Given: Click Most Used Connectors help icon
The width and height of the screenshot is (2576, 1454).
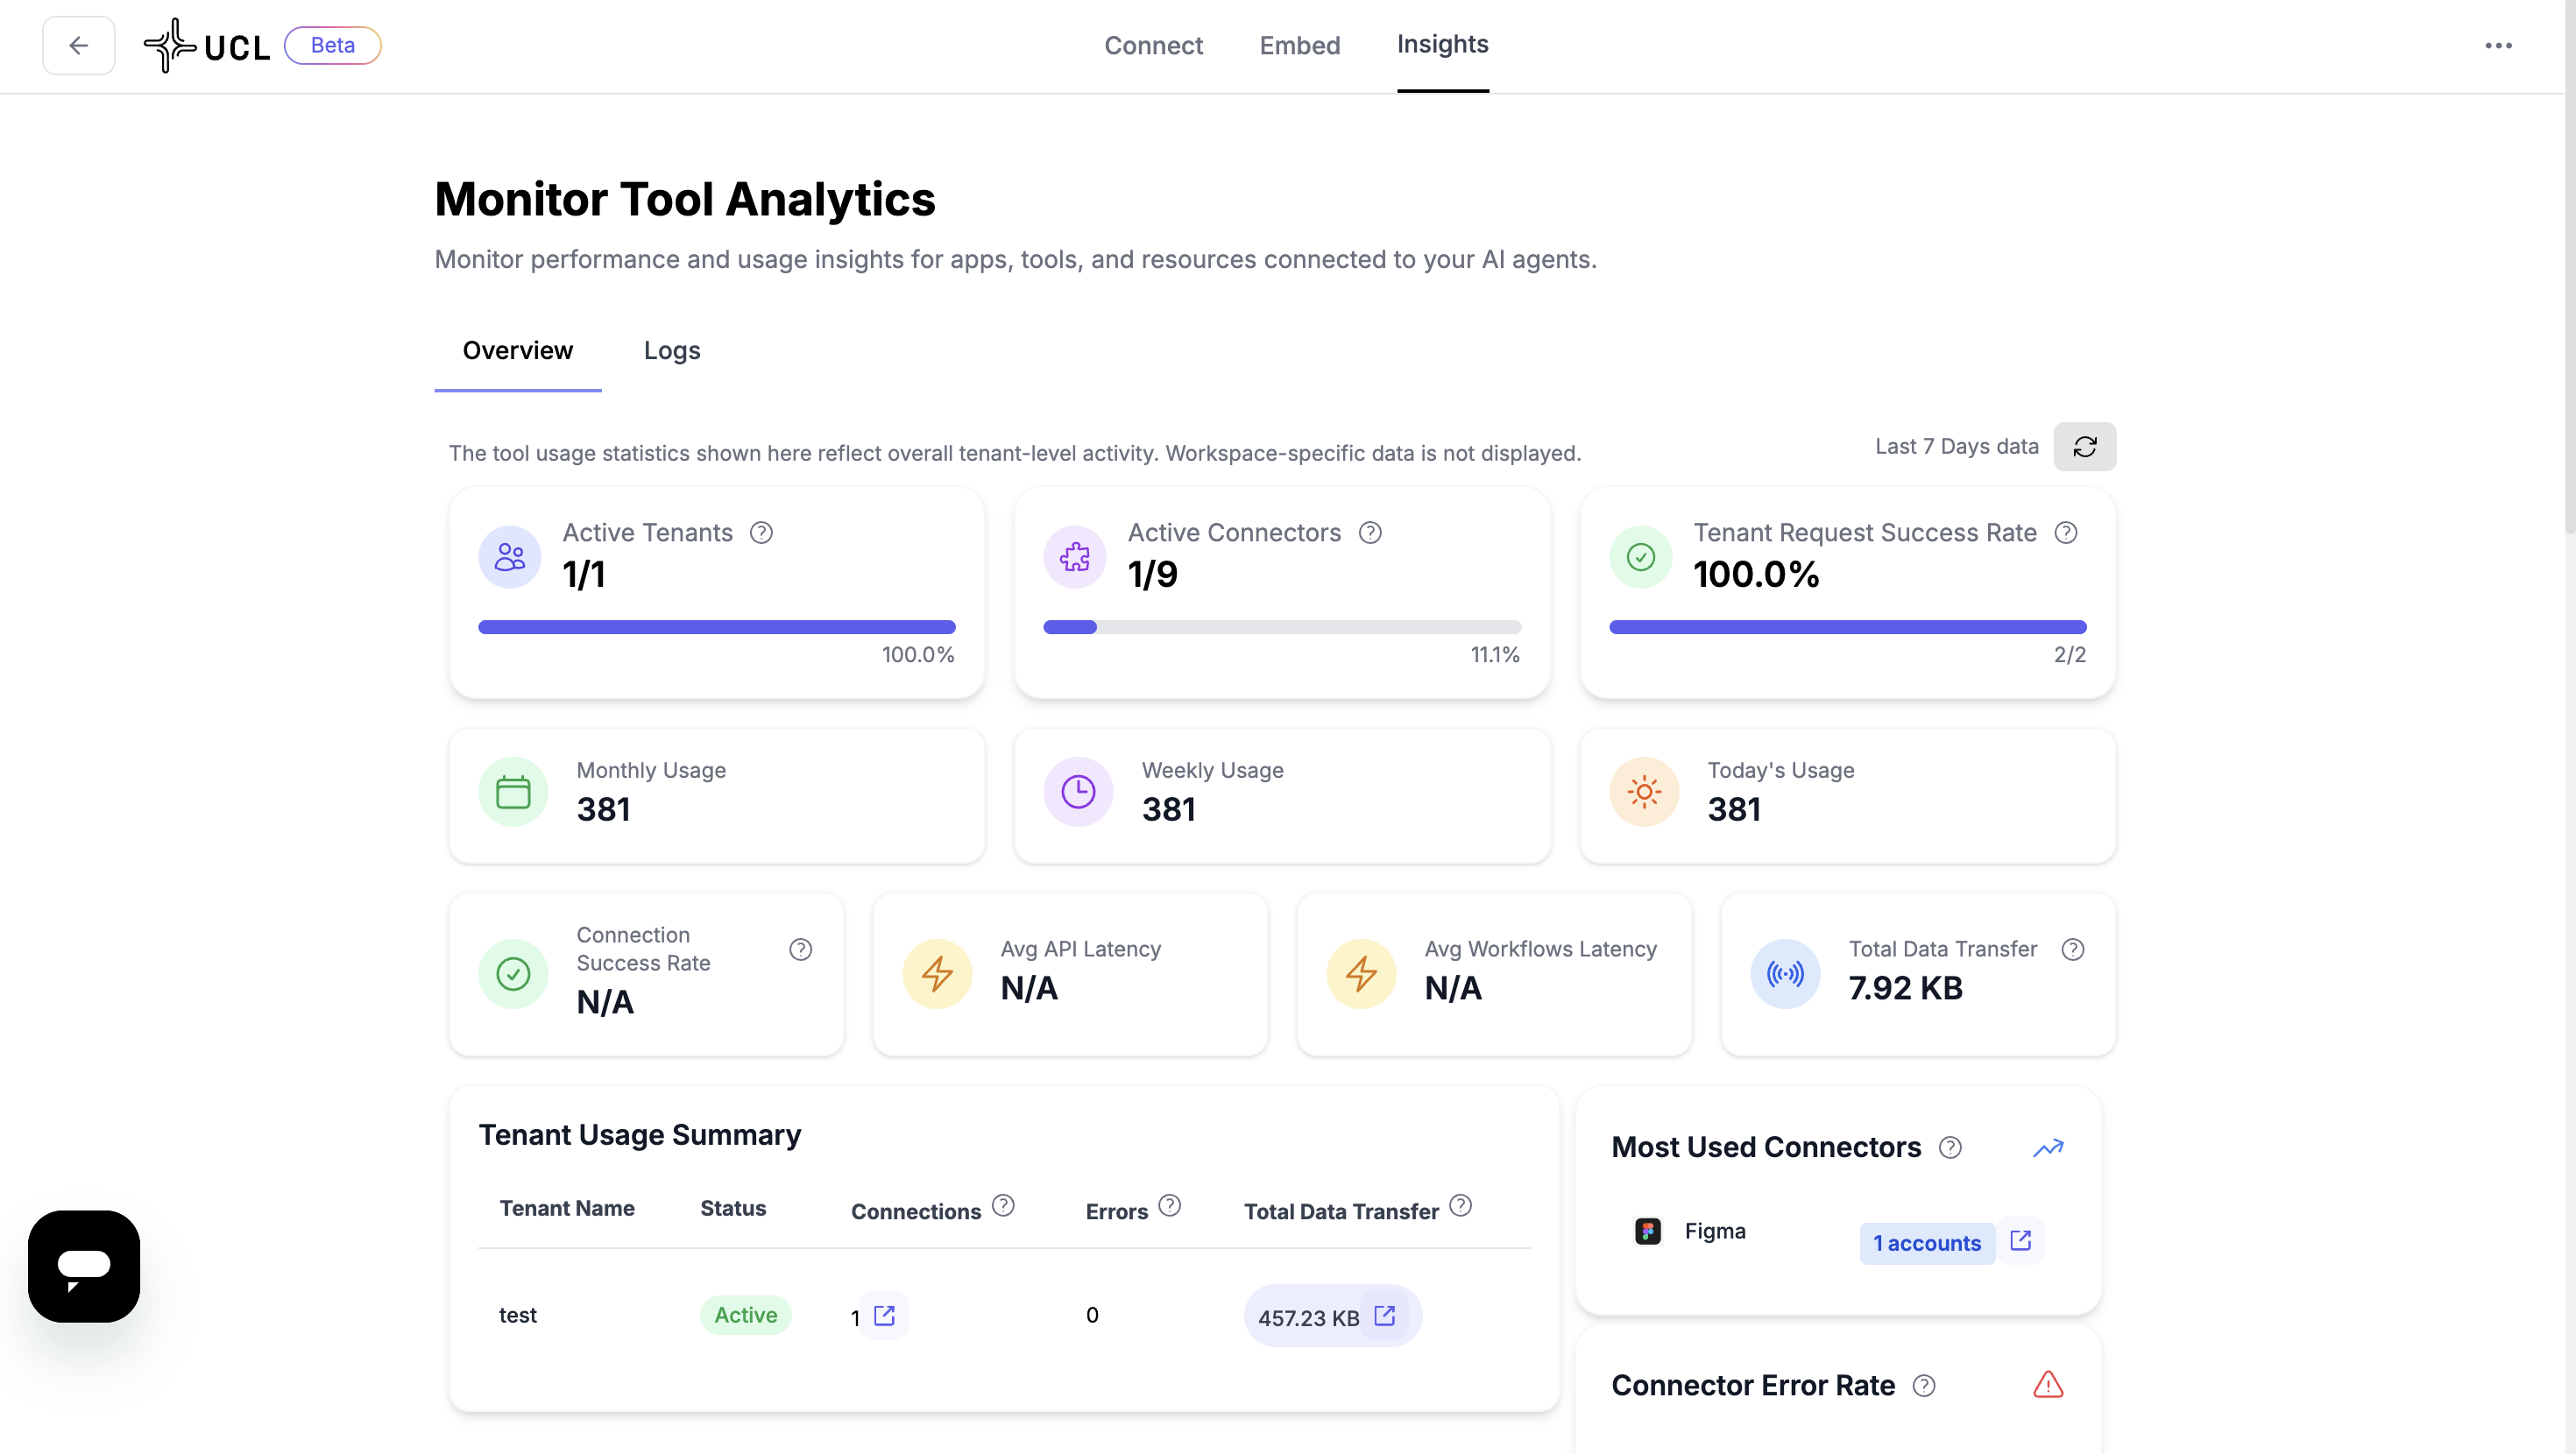Looking at the screenshot, I should (x=1950, y=1147).
